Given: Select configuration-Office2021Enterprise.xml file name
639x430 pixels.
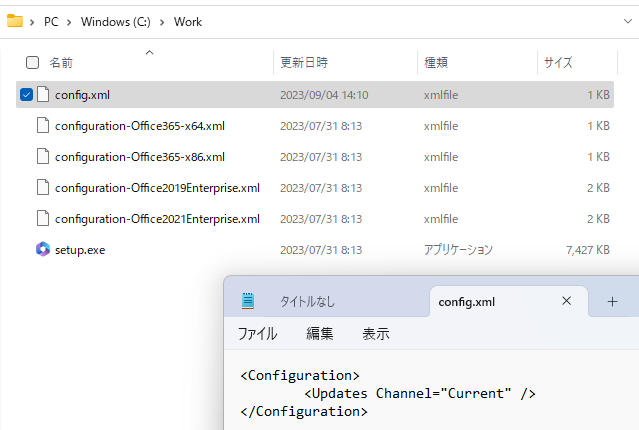Looking at the screenshot, I should [x=157, y=219].
